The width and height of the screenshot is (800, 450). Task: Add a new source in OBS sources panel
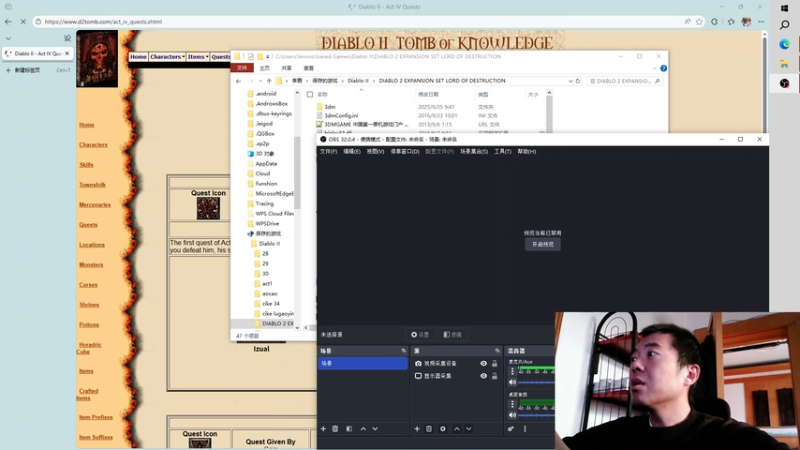coord(417,429)
